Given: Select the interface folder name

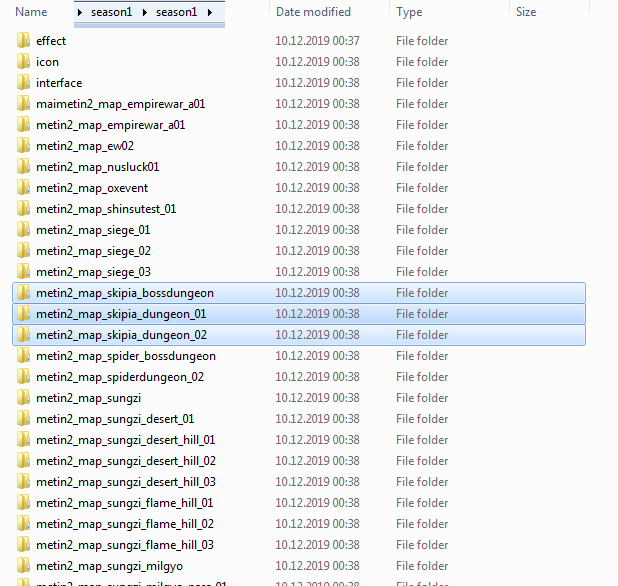Looking at the screenshot, I should click(59, 83).
